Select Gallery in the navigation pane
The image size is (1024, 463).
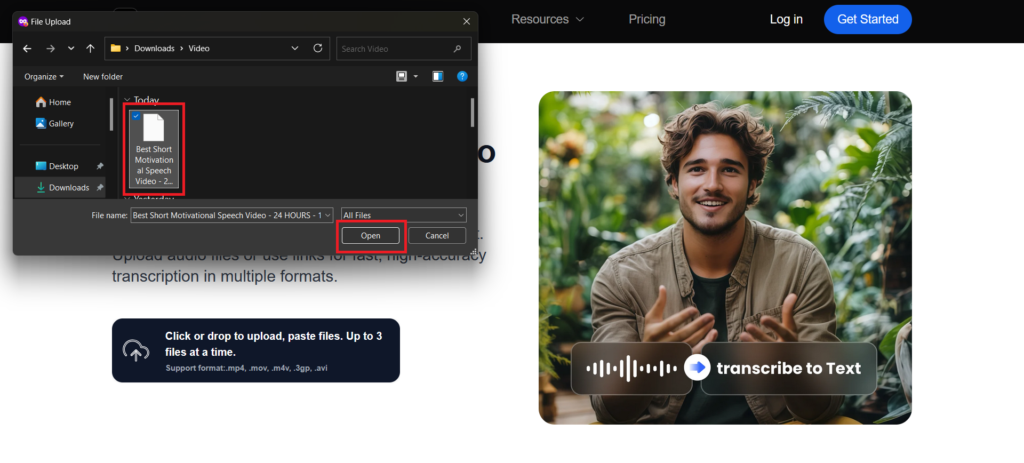61,123
